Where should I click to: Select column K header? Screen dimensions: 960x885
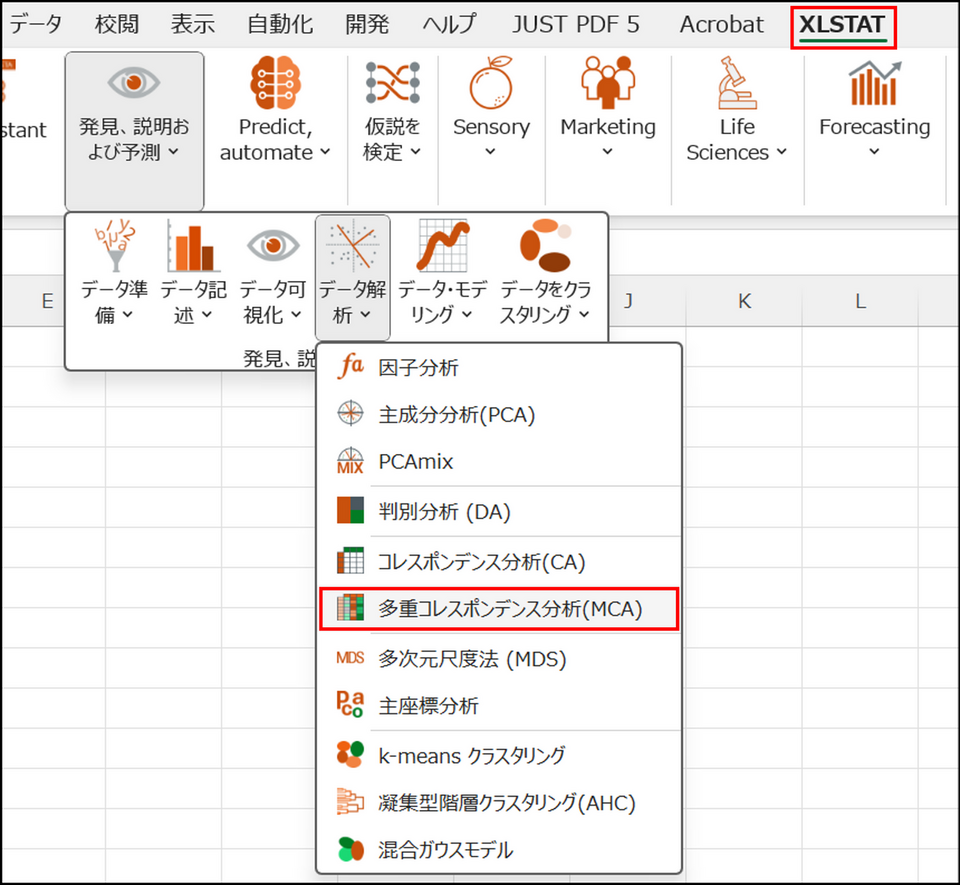tap(744, 300)
